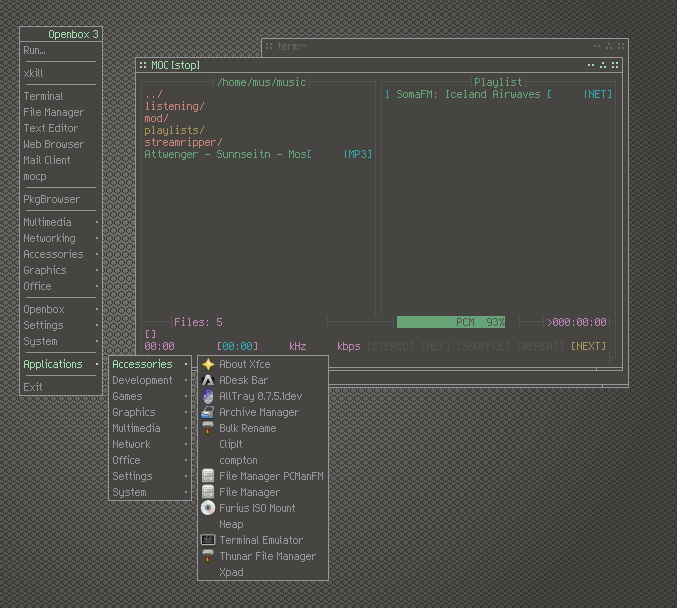Toggle NEXT in MOC status bar
677x608 pixels.
click(588, 346)
